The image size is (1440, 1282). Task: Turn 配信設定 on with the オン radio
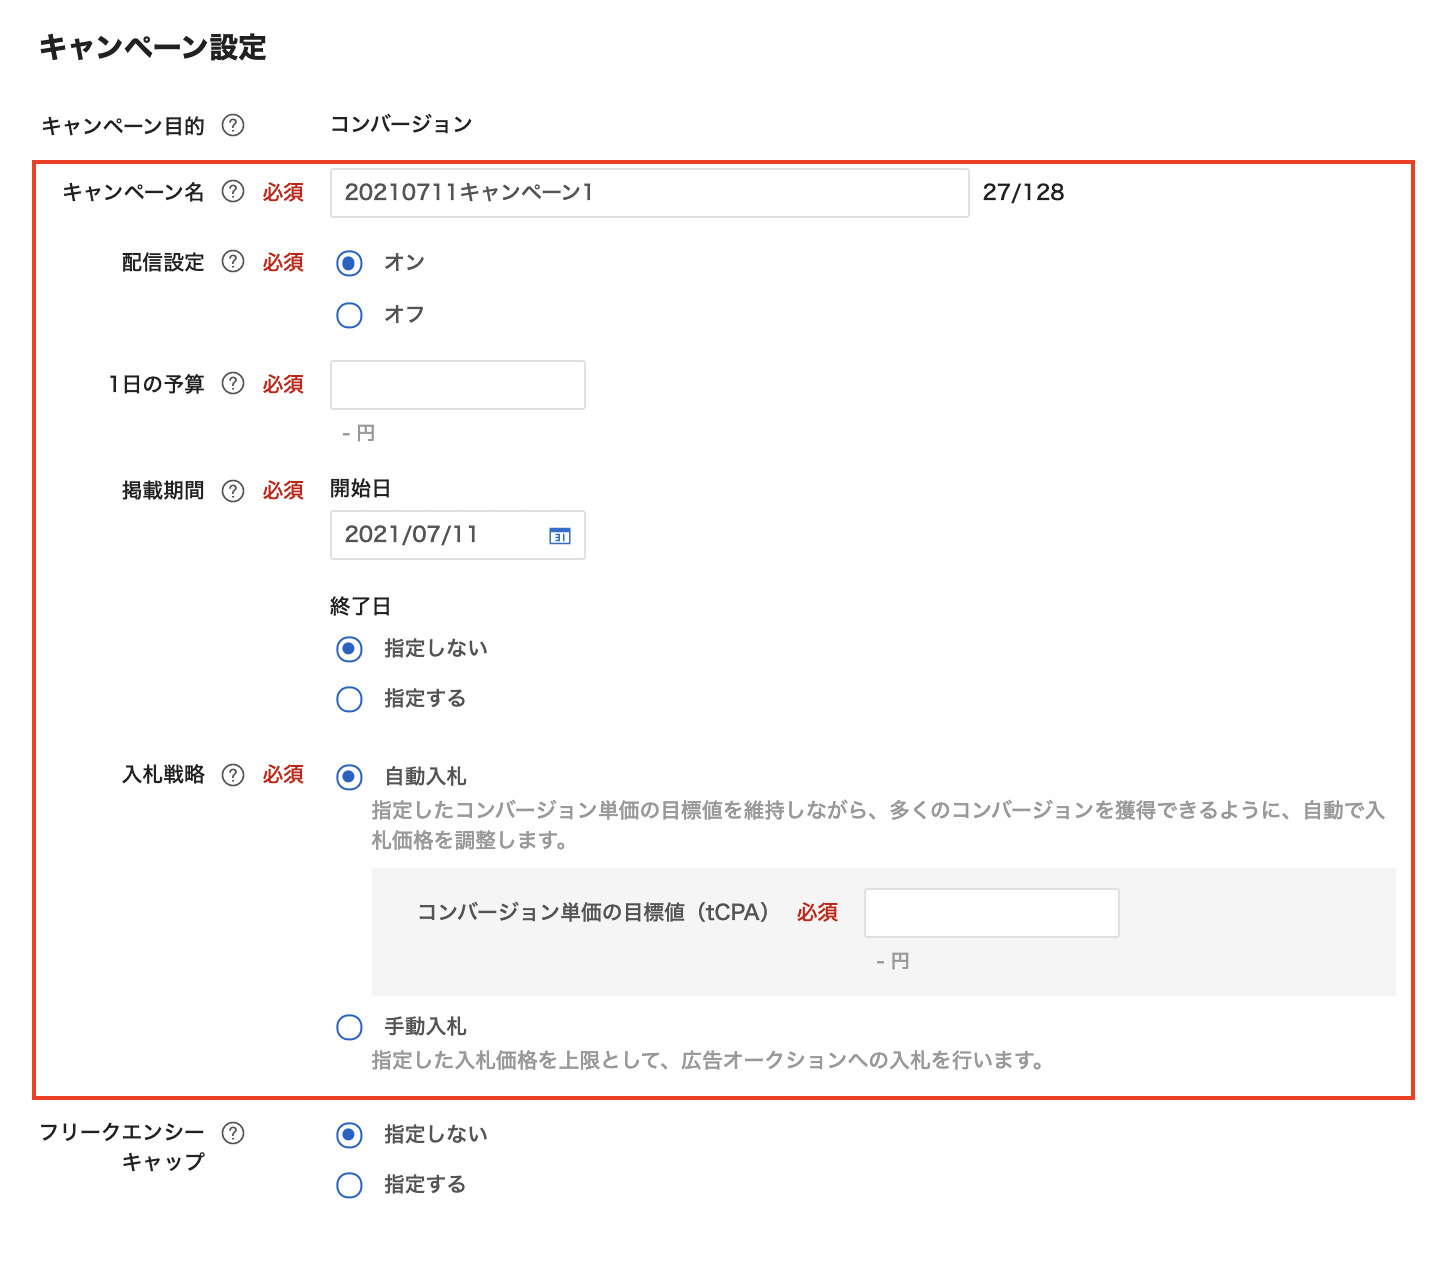[348, 262]
